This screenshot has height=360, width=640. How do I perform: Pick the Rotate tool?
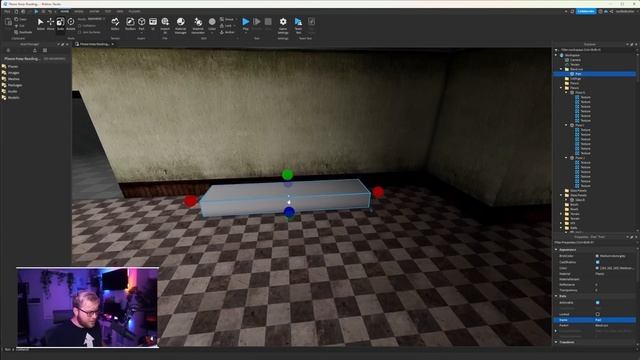pyautogui.click(x=71, y=24)
